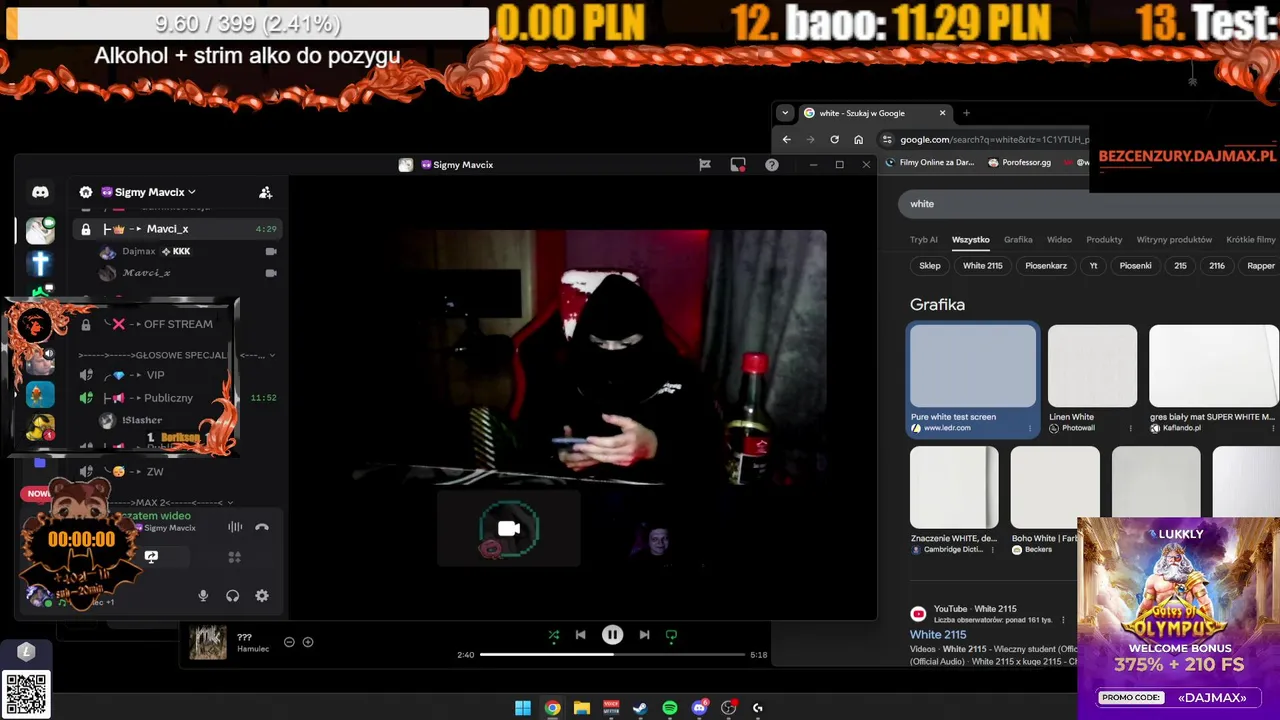The image size is (1280, 720).
Task: Open a new Chrome tab
Action: tap(966, 113)
